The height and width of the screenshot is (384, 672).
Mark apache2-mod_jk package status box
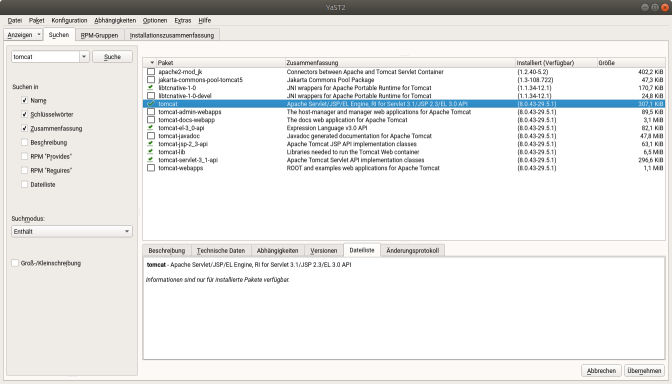[x=150, y=72]
